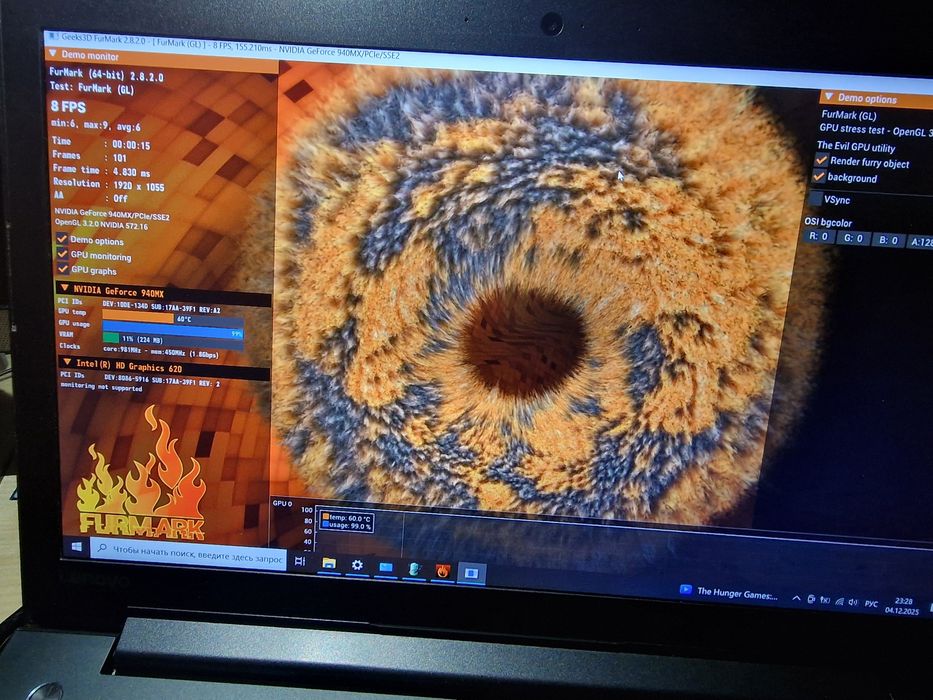
Task: Uncheck the background checkbox
Action: [x=819, y=177]
